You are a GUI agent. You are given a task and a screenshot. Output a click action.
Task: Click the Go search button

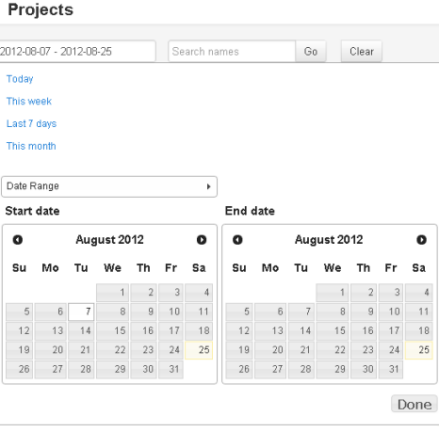click(311, 51)
